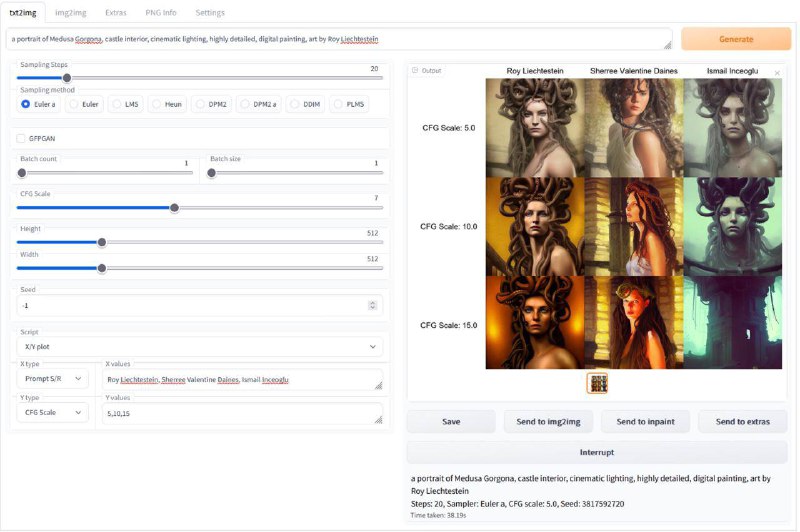This screenshot has height=532, width=800.
Task: Click the Width slider handle
Action: 102,268
